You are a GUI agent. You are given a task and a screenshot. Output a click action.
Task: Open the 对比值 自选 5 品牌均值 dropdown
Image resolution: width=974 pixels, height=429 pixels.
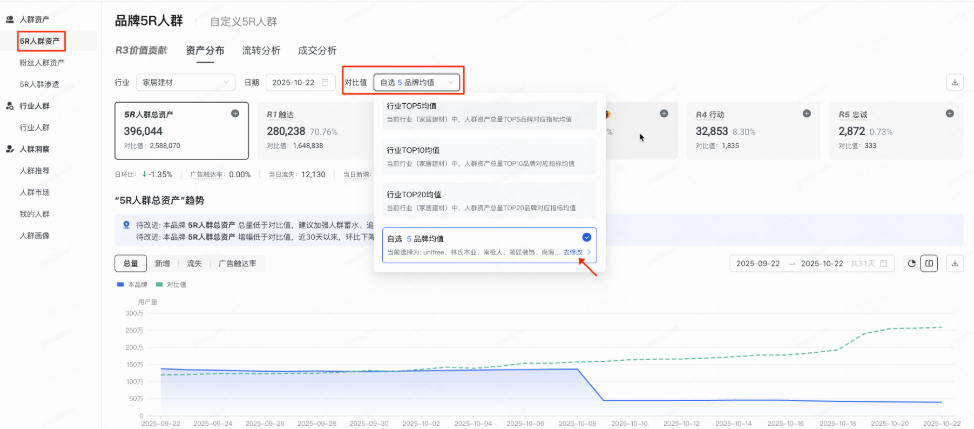pos(417,83)
